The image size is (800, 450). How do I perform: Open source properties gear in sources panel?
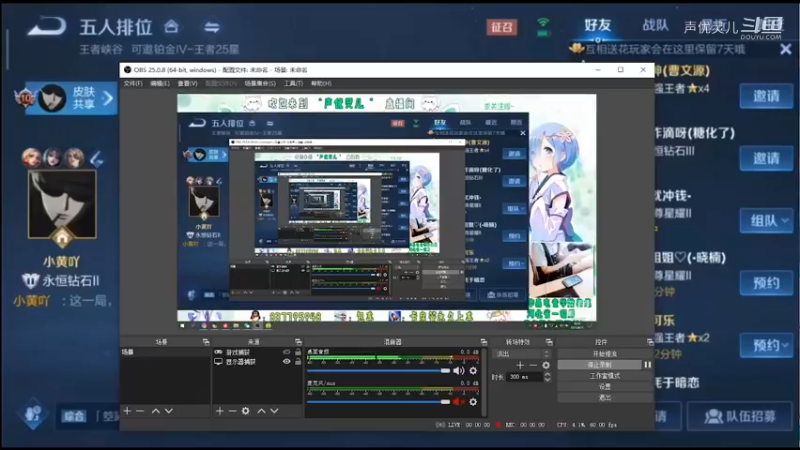(x=245, y=411)
